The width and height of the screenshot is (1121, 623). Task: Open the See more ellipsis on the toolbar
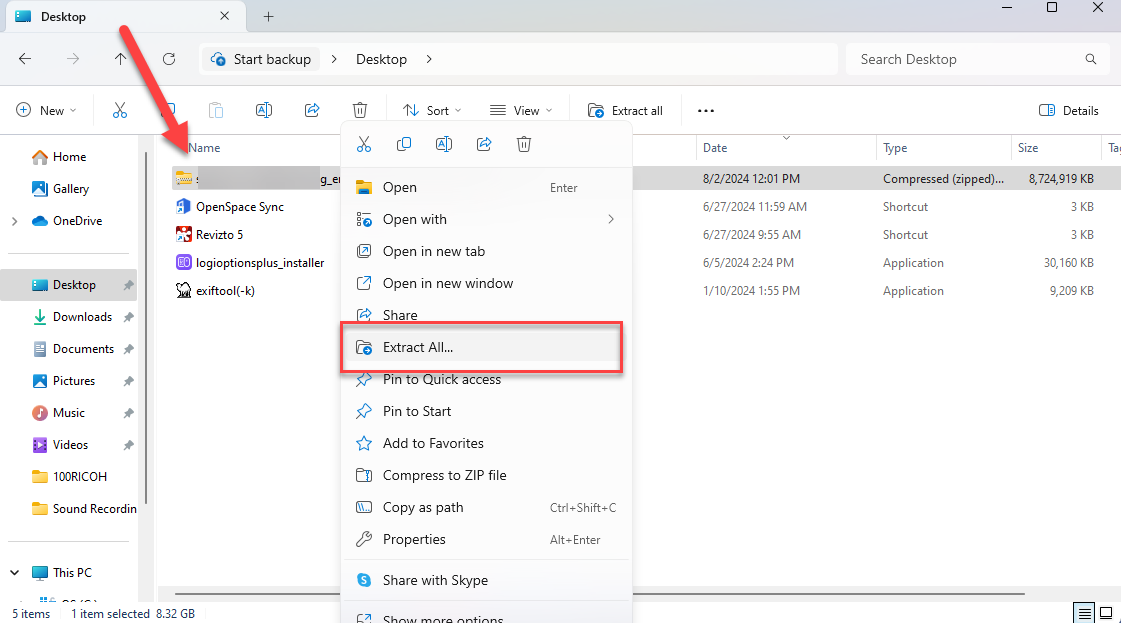[705, 110]
